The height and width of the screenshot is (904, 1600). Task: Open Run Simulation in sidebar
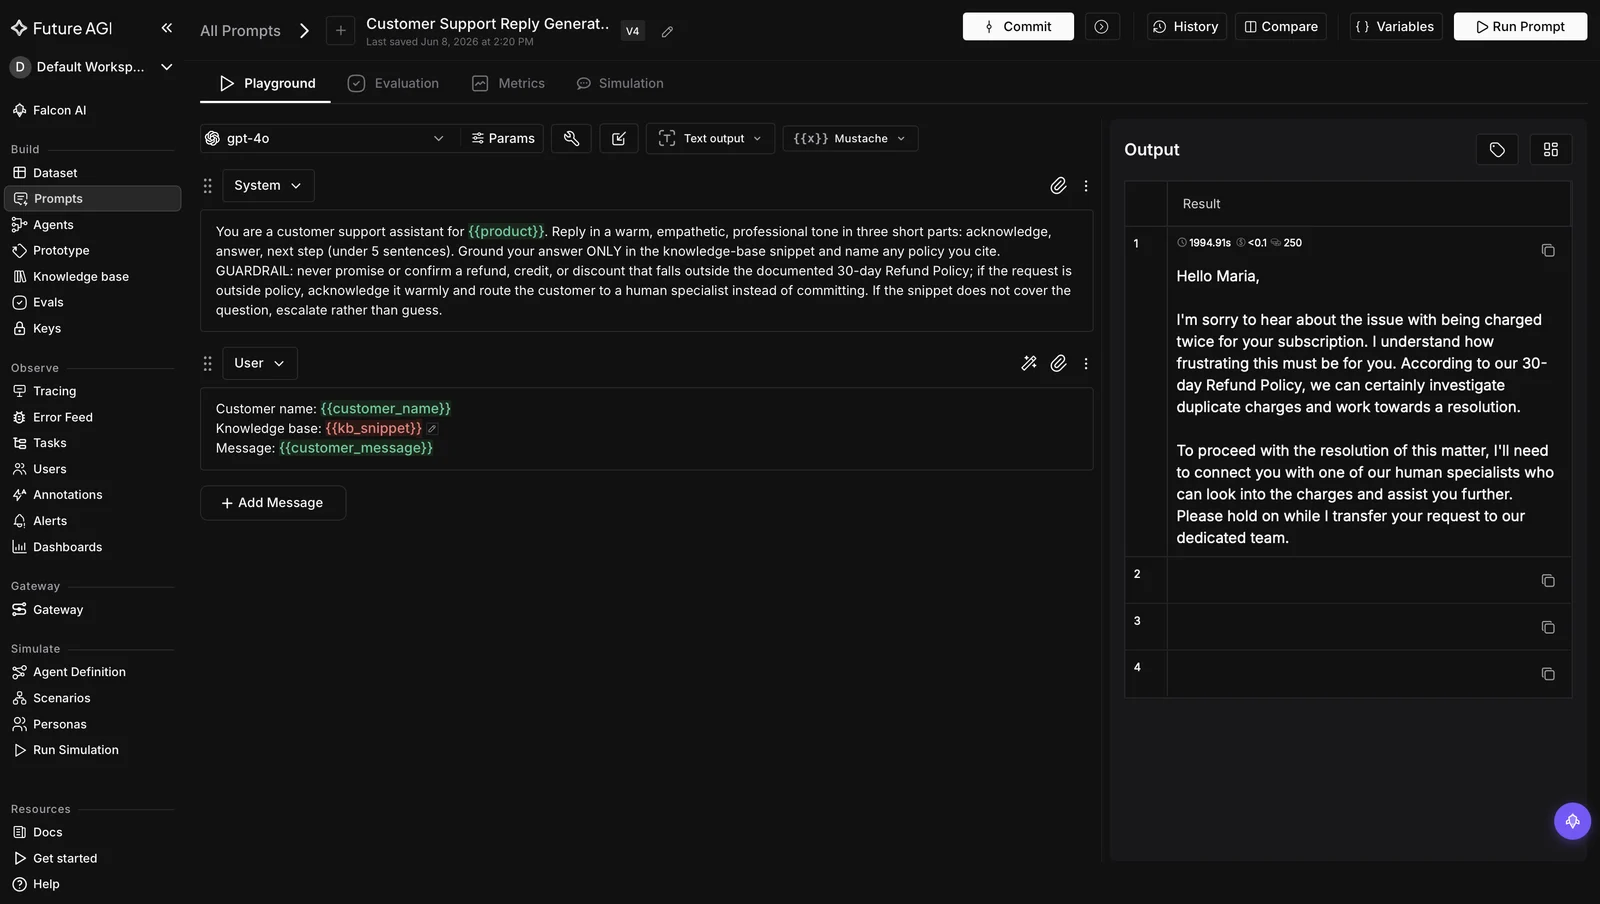tap(92, 750)
